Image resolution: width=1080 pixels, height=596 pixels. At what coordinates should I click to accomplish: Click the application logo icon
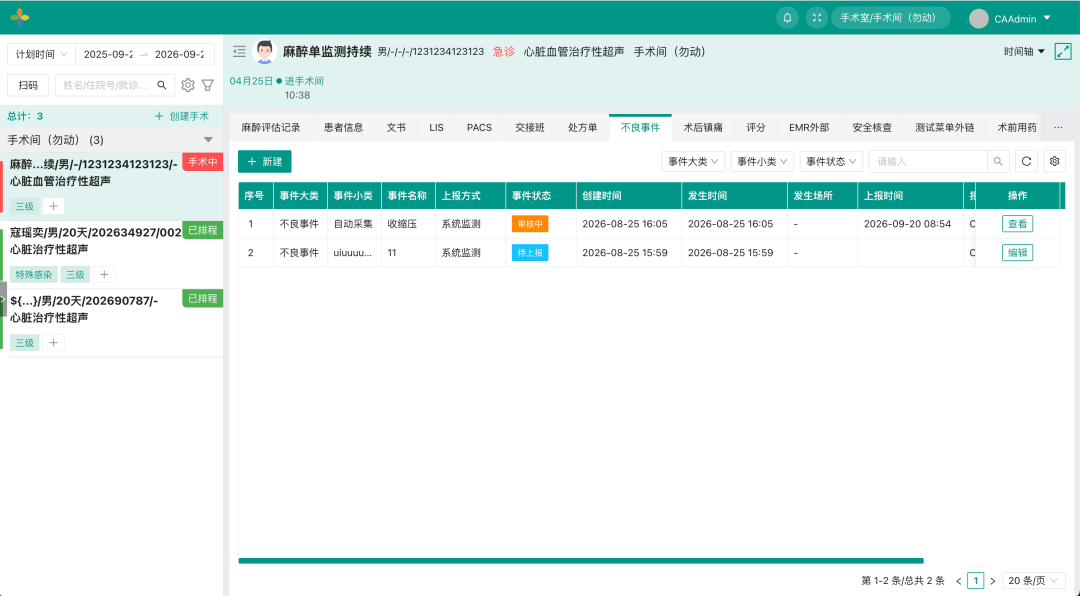click(20, 17)
